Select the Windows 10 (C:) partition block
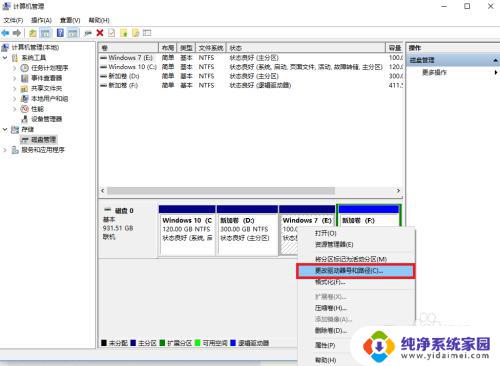 (187, 231)
